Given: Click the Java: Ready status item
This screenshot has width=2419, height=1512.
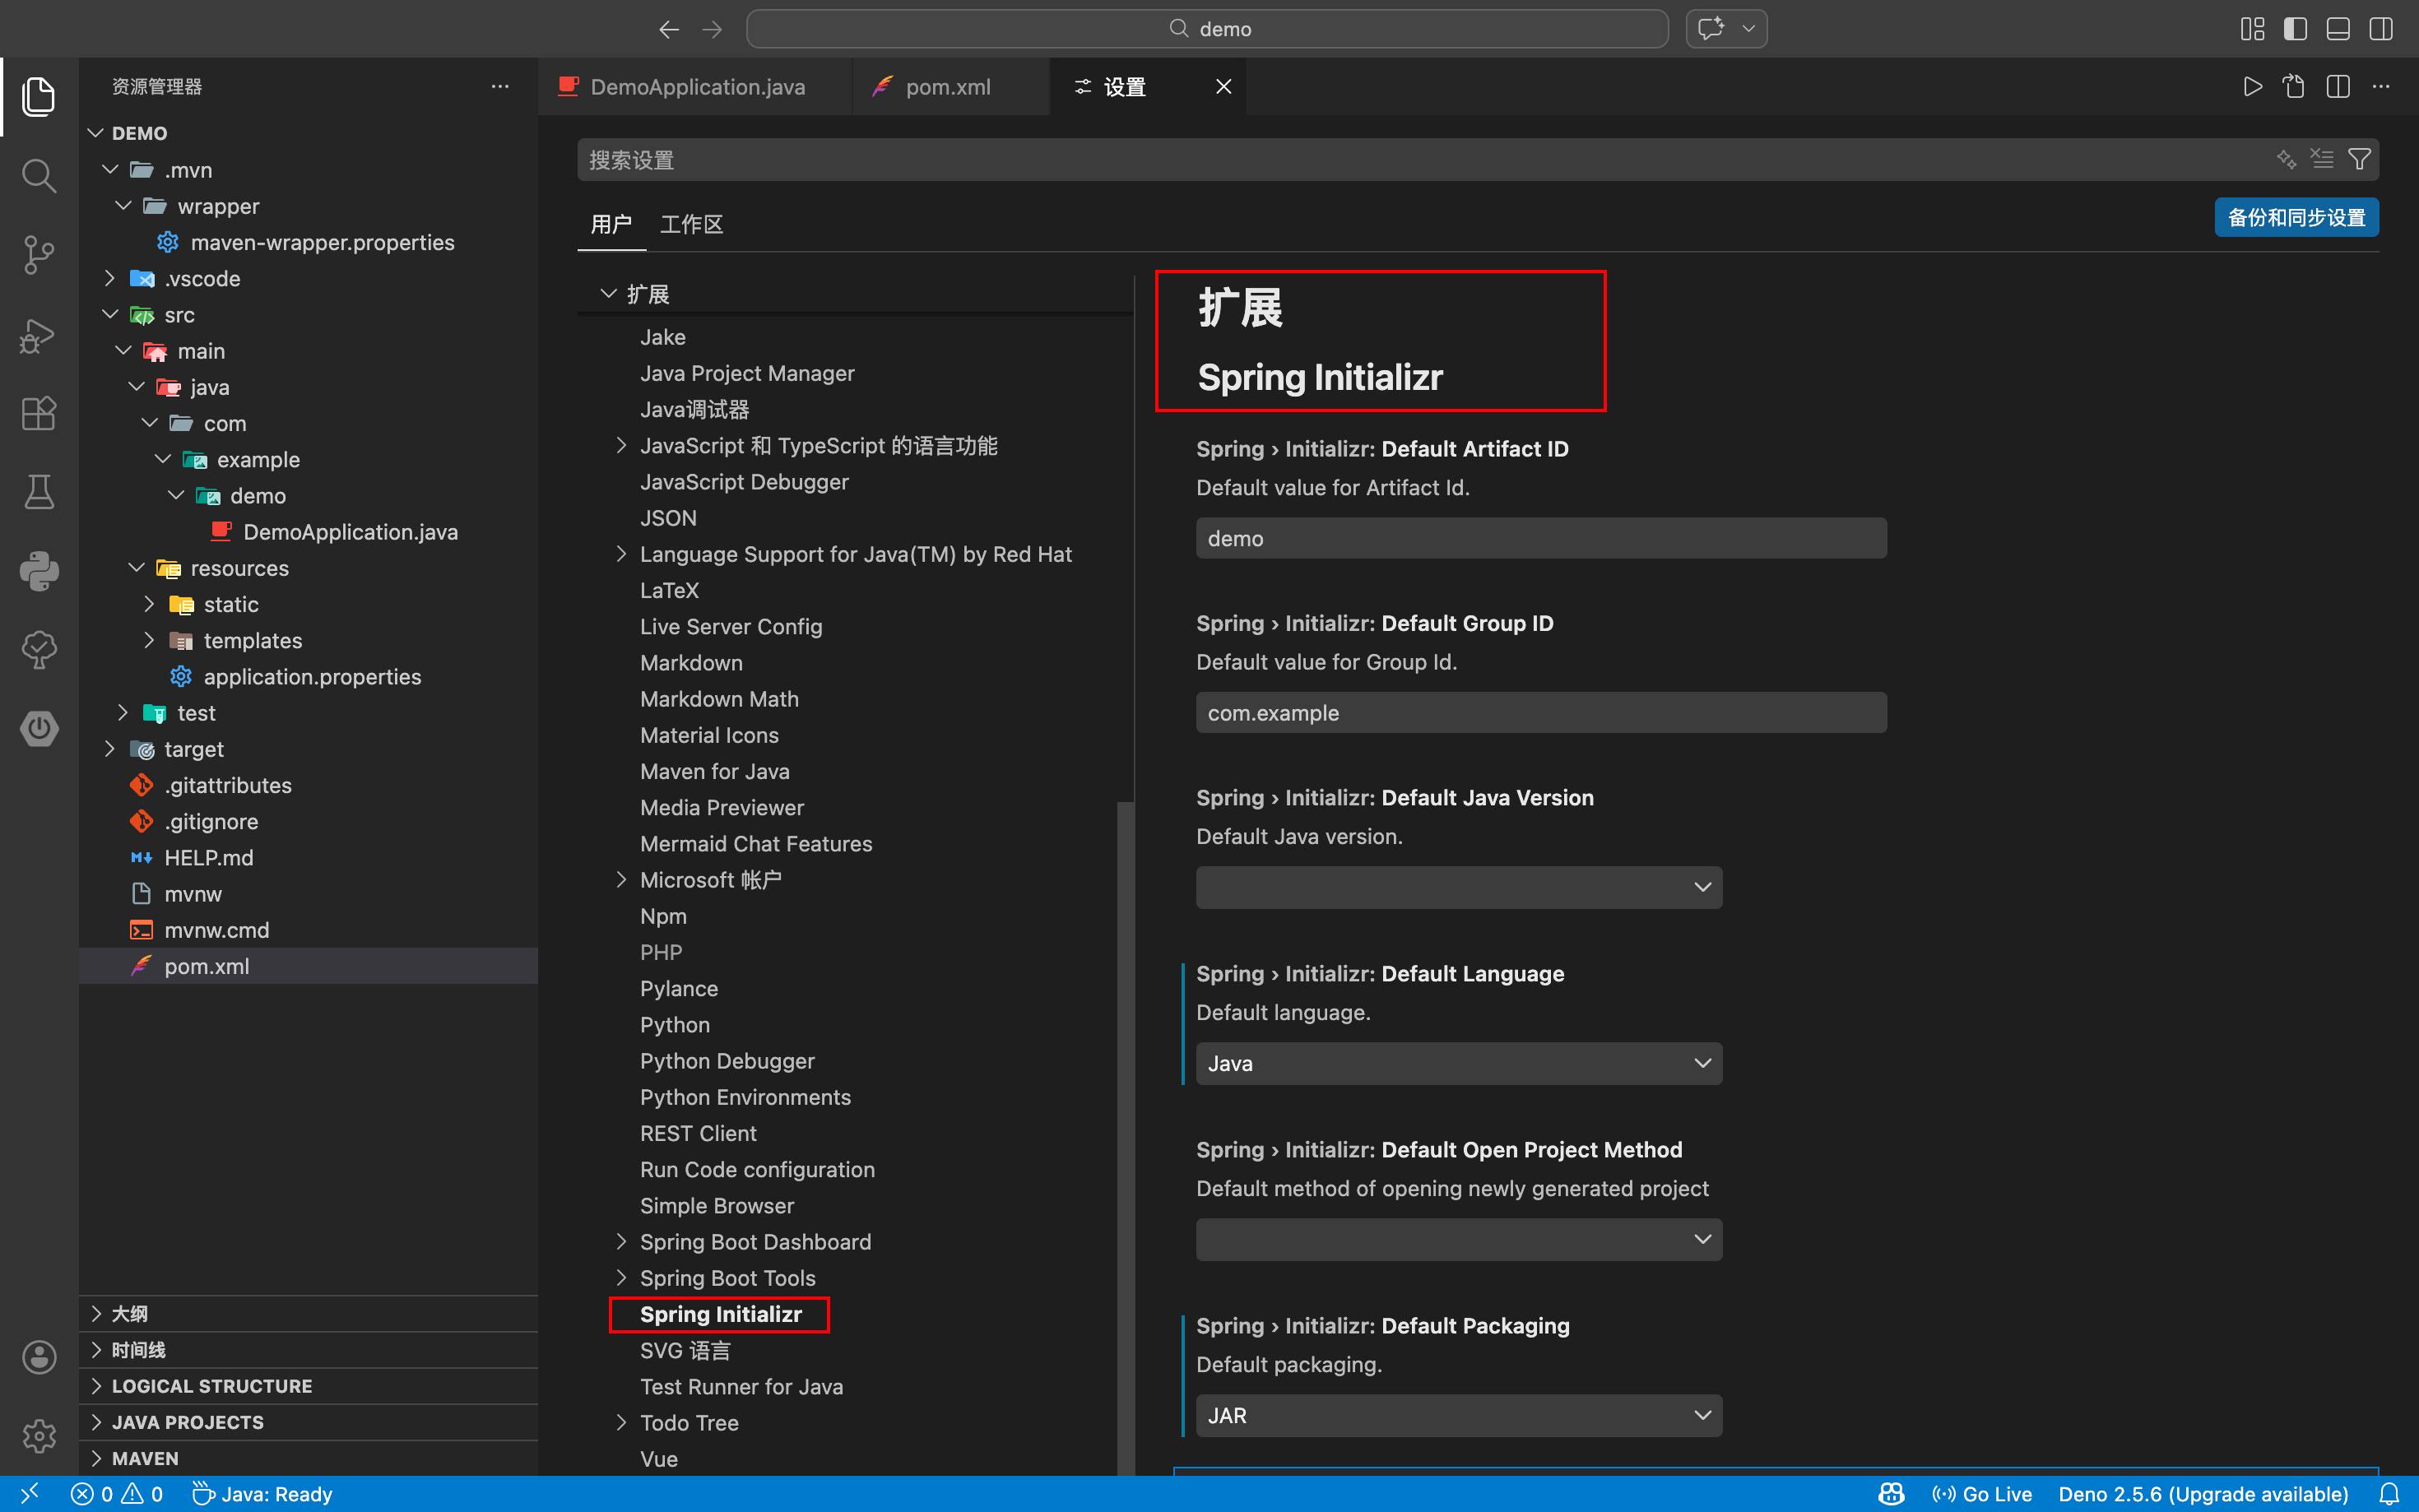Looking at the screenshot, I should pos(262,1494).
